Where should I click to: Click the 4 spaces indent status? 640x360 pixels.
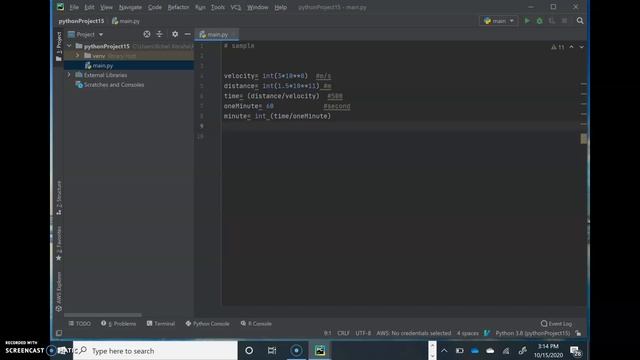467,333
